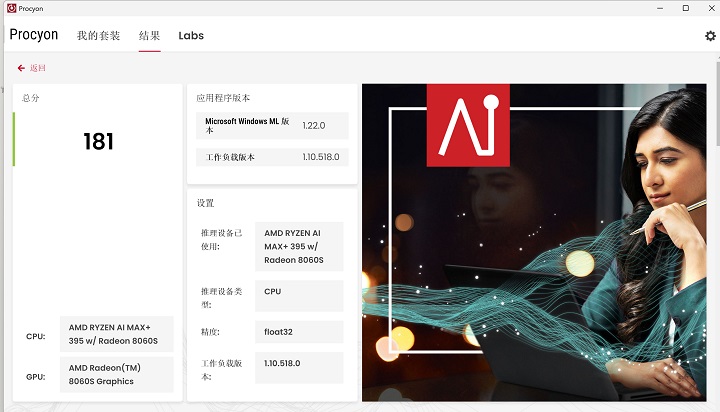720x412 pixels.
Task: Close the Procyon window
Action: [x=711, y=8]
